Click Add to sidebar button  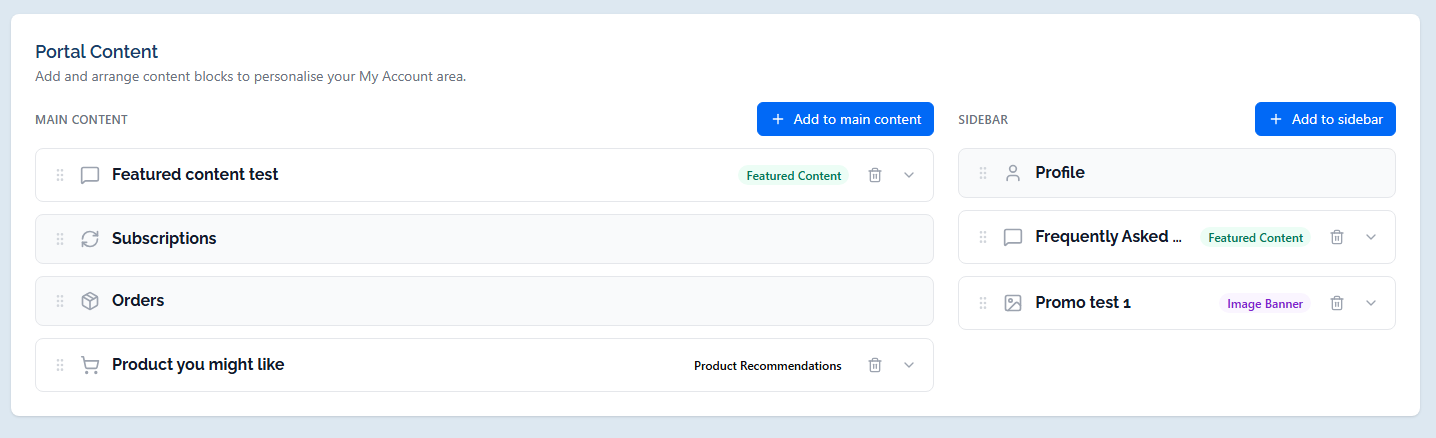pyautogui.click(x=1325, y=119)
